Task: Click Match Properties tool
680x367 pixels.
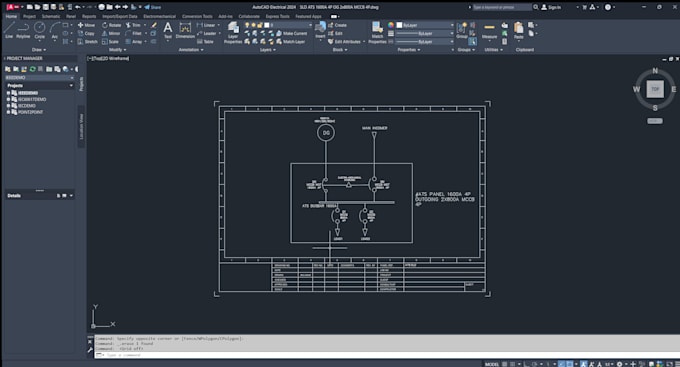Action: [x=377, y=33]
